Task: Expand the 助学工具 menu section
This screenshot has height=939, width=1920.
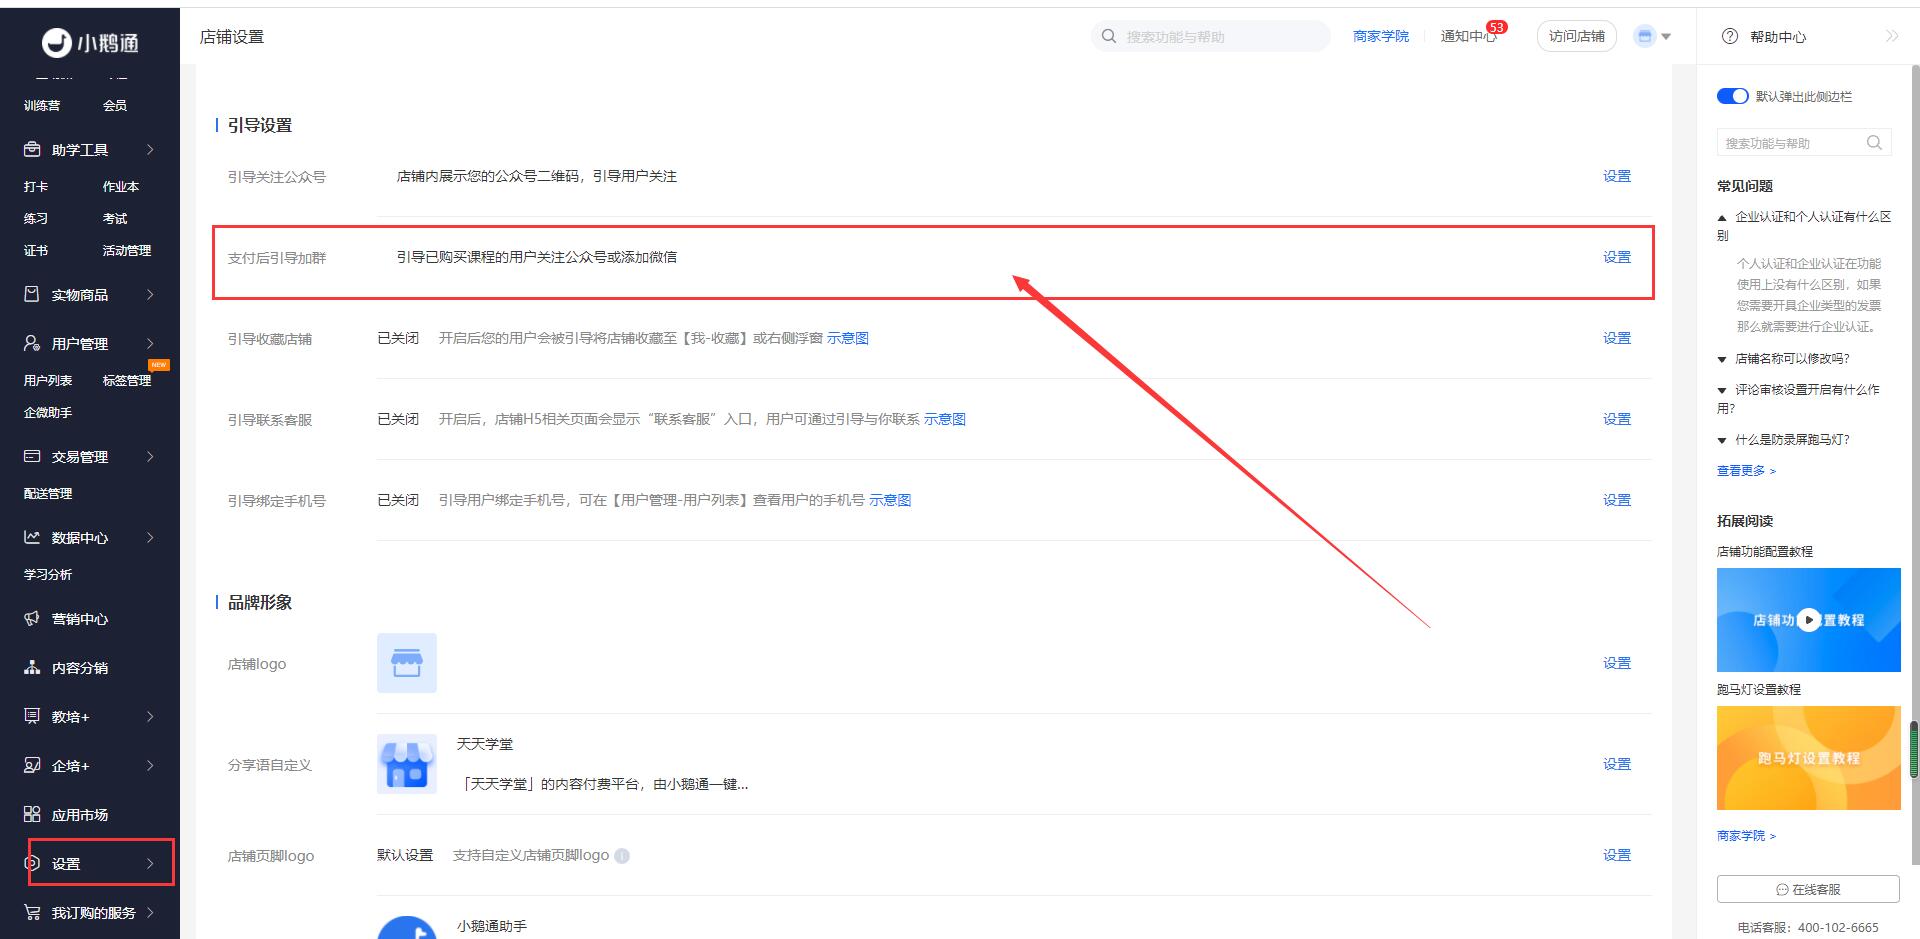Action: [90, 150]
